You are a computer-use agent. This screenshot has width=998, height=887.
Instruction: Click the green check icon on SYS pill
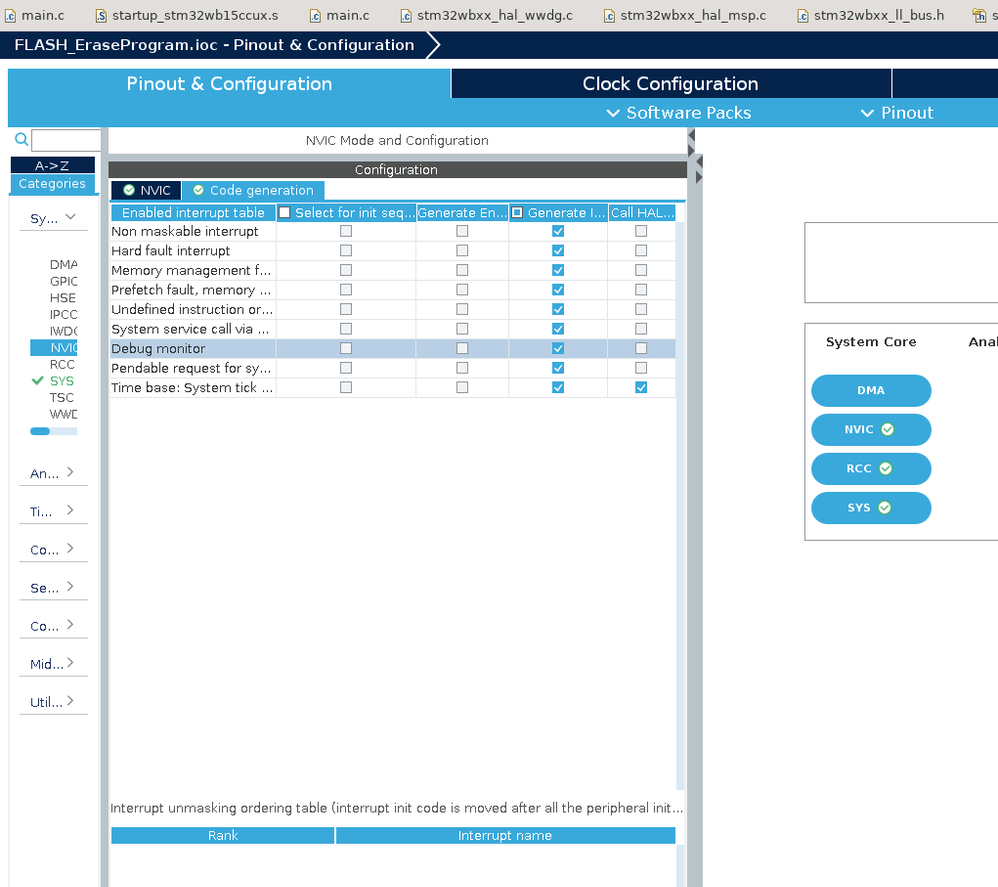point(885,508)
